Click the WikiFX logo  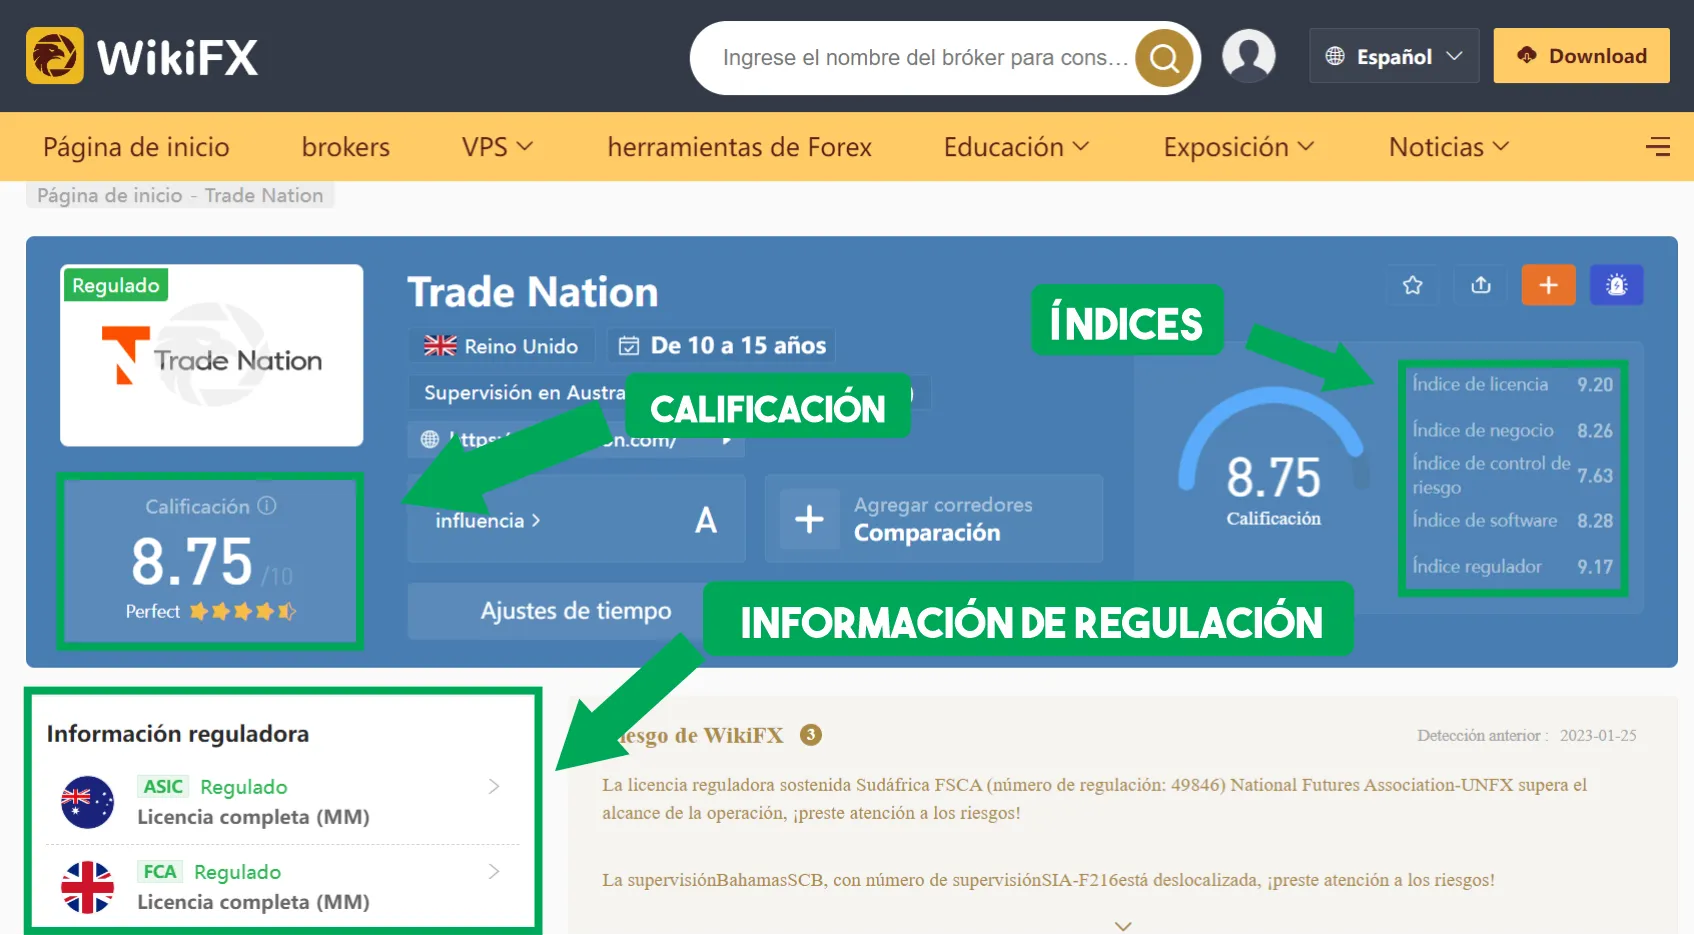(142, 56)
